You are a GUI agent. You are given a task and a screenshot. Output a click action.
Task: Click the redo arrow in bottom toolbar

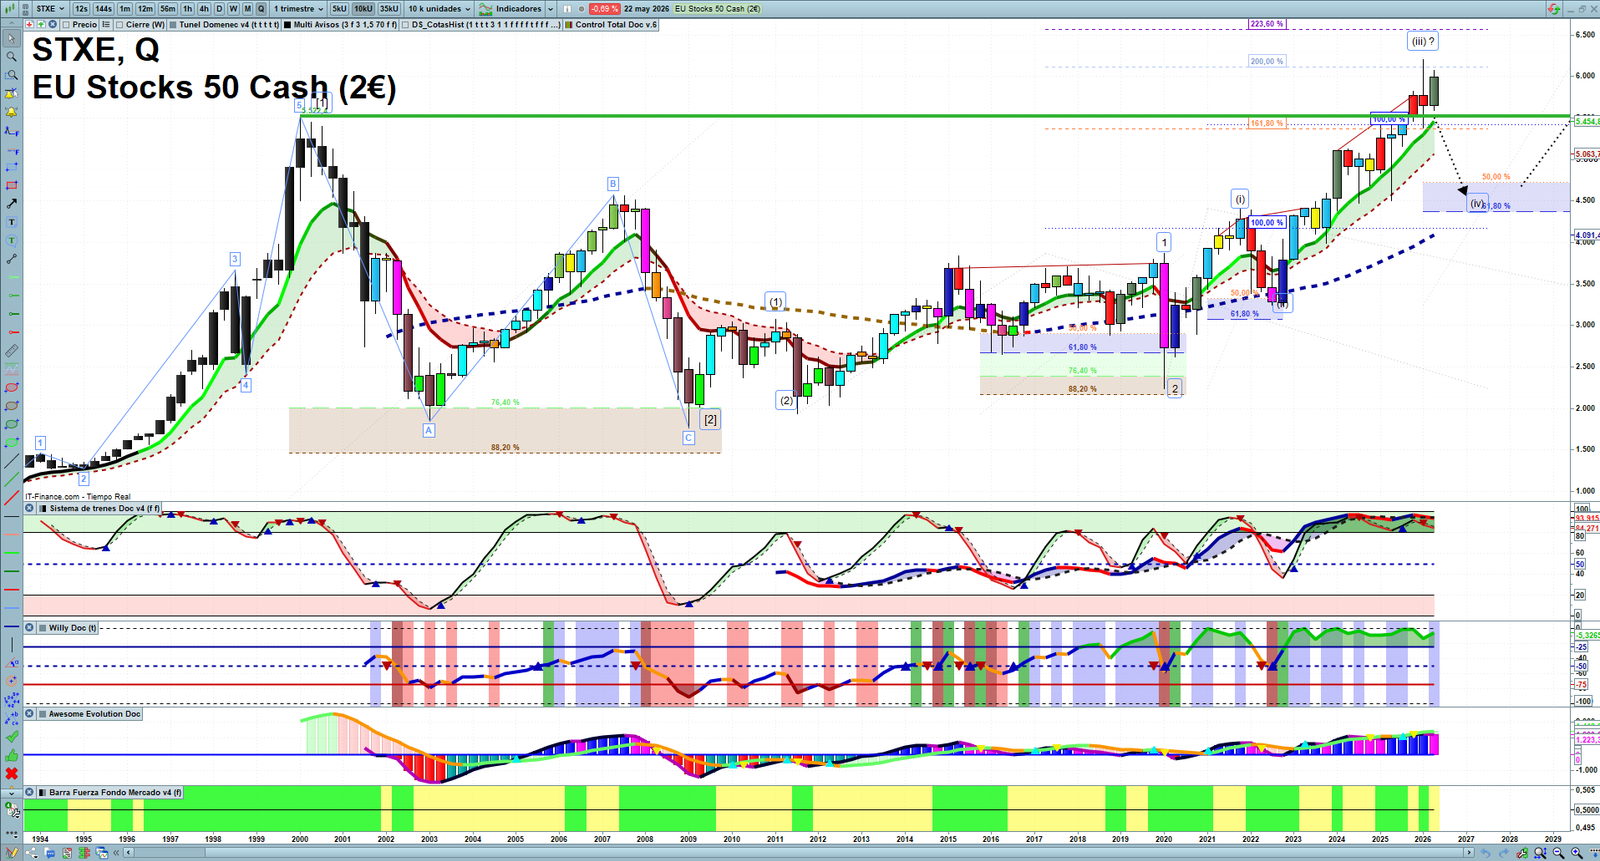[1504, 853]
